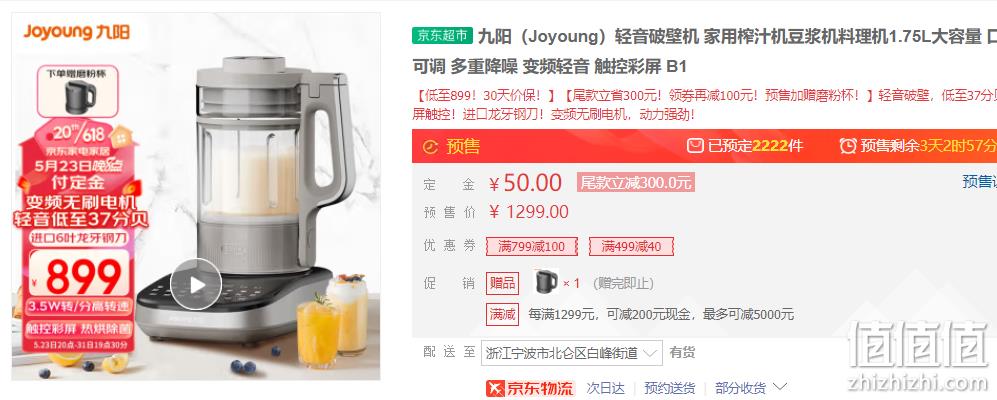Click the 满减 promotion label
This screenshot has width=997, height=400.
point(502,314)
